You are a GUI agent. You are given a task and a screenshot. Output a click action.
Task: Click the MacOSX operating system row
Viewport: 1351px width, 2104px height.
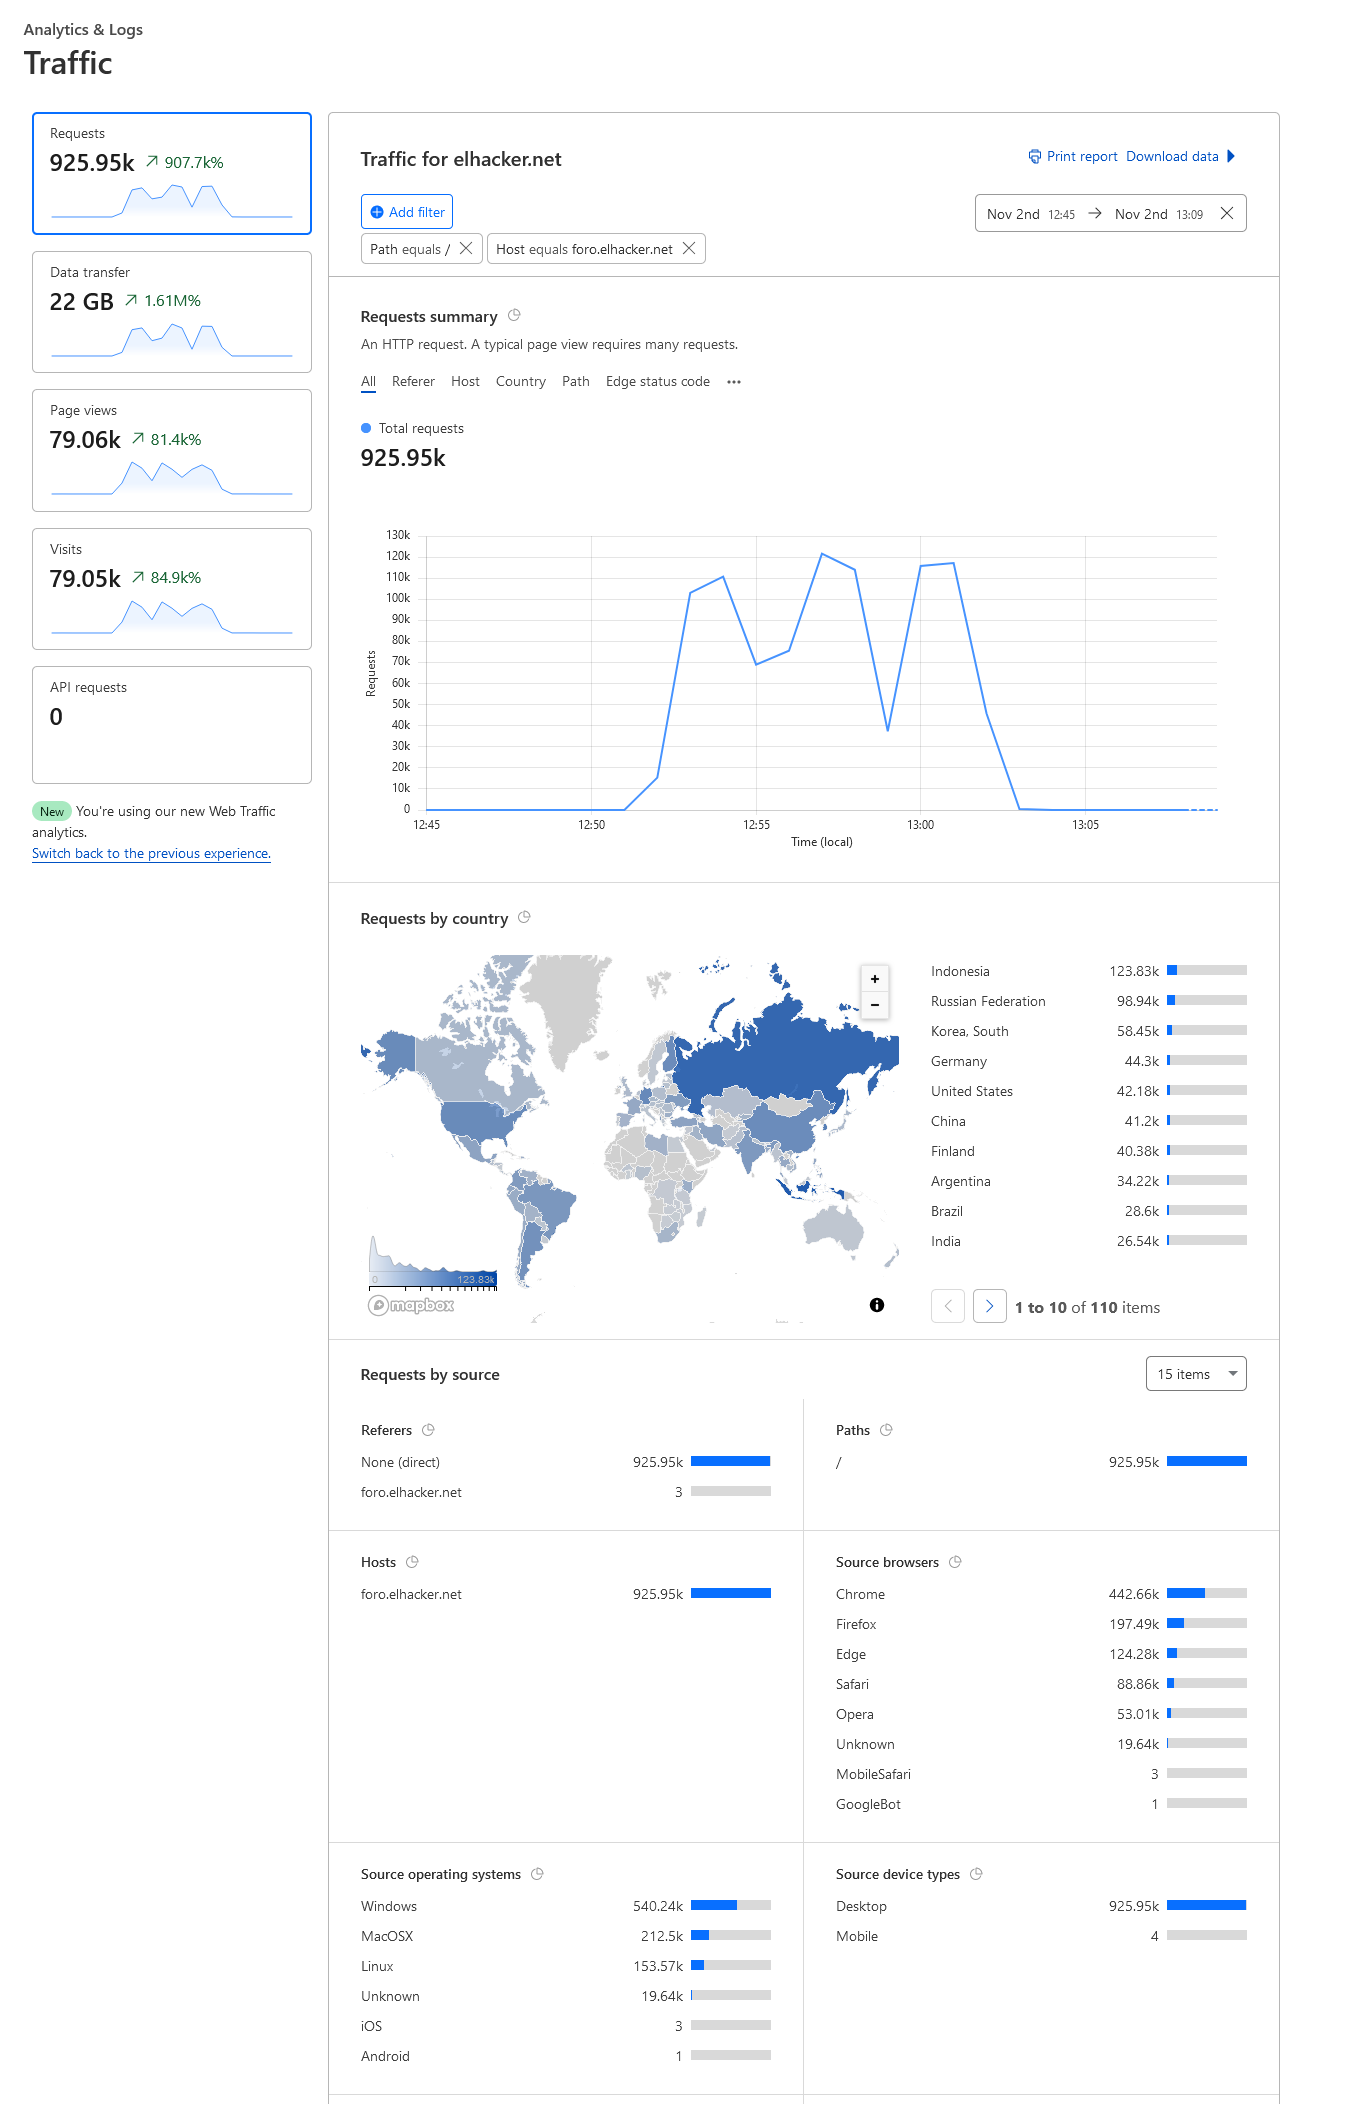click(x=566, y=1936)
